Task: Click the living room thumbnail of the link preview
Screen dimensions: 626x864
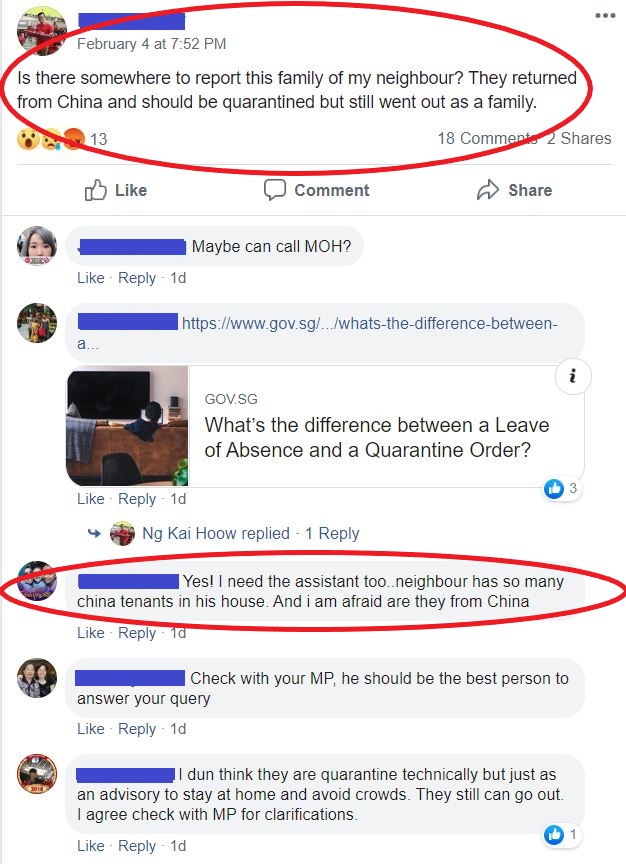Action: coord(127,426)
